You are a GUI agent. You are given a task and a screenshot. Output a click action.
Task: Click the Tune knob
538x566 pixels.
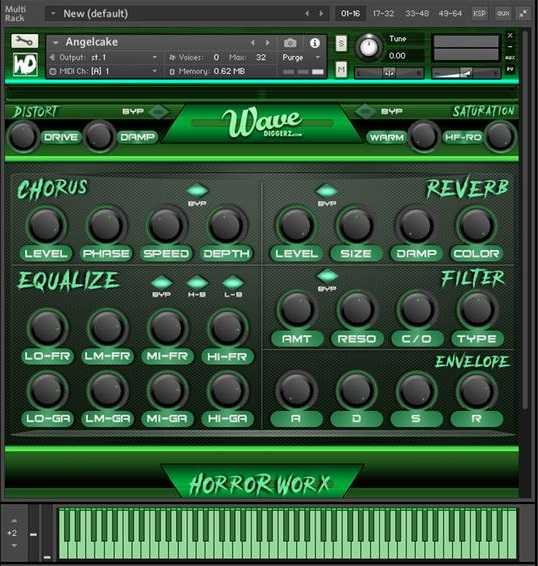(x=369, y=47)
